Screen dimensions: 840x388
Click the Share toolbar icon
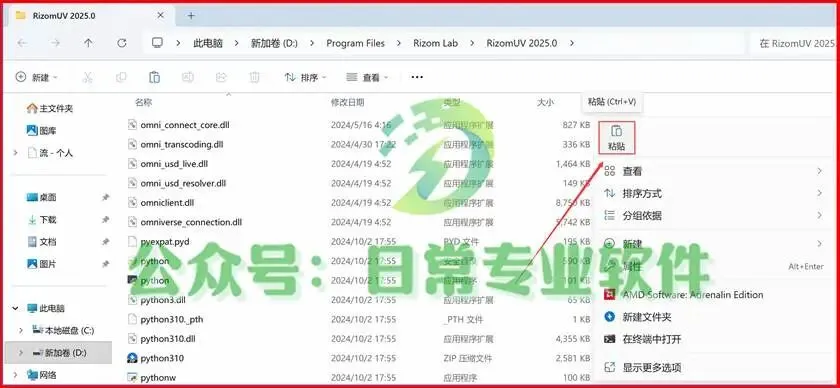click(221, 78)
